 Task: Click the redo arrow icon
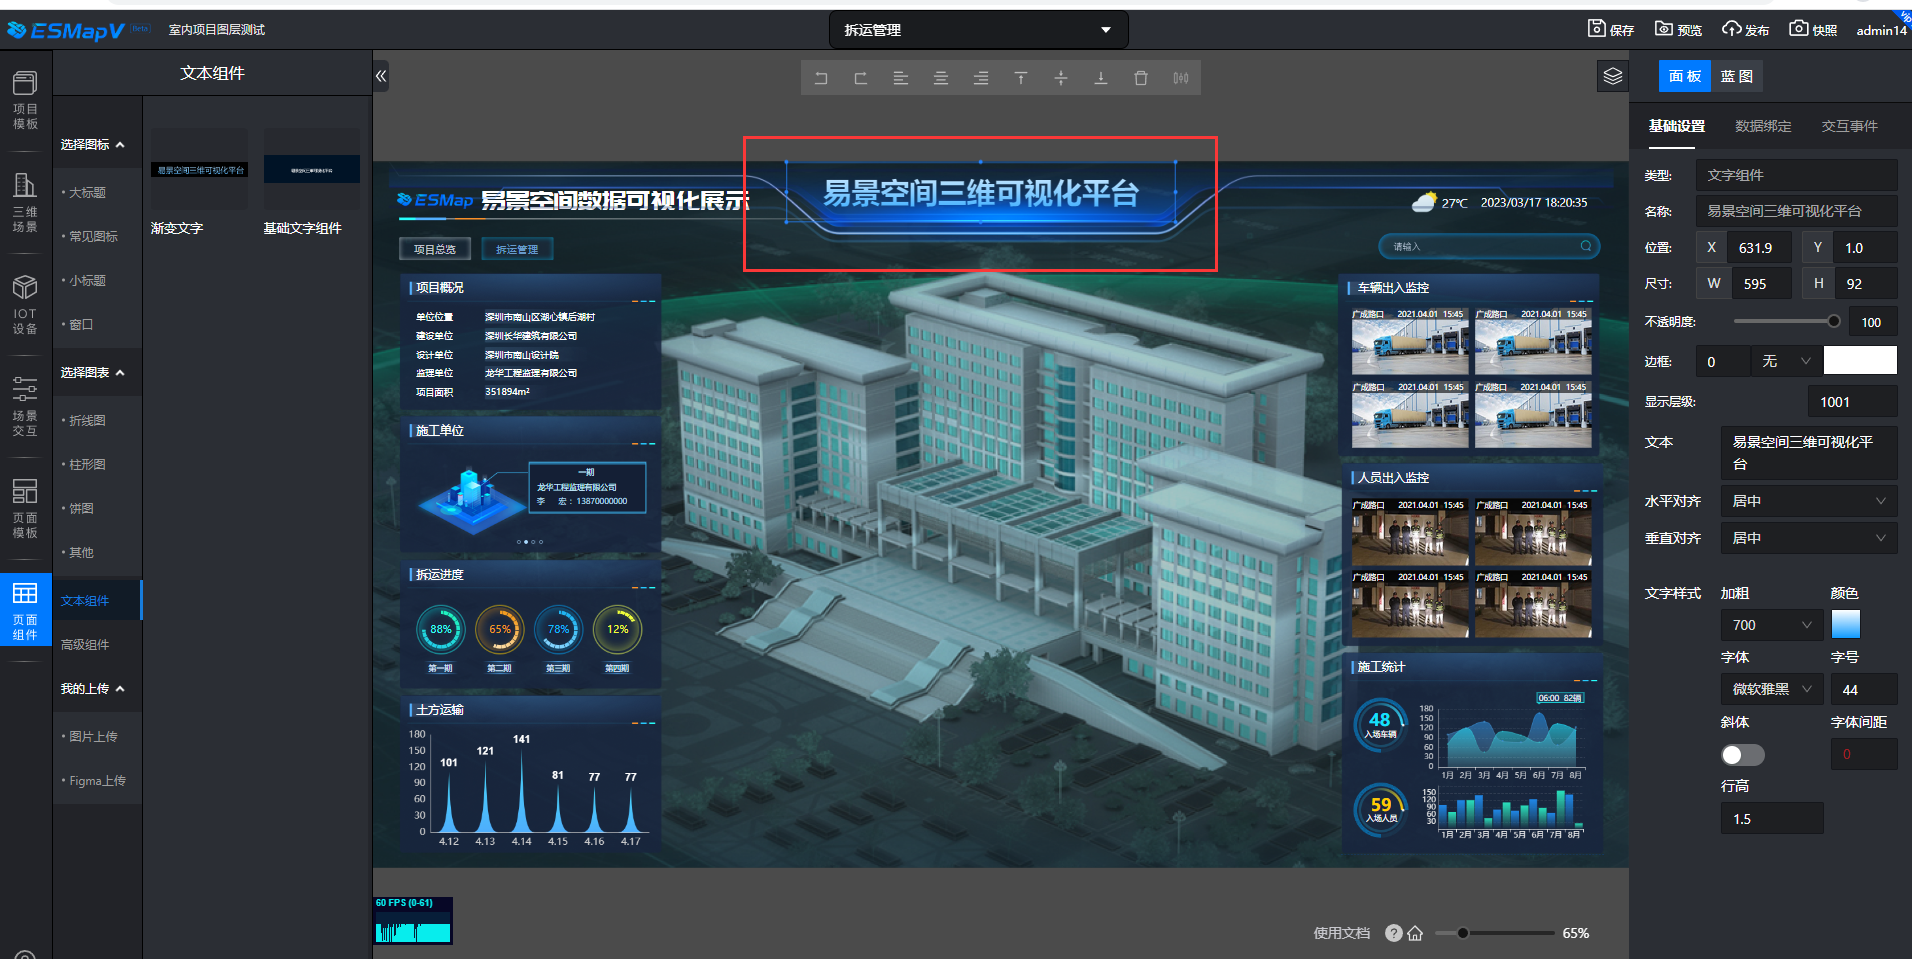861,78
